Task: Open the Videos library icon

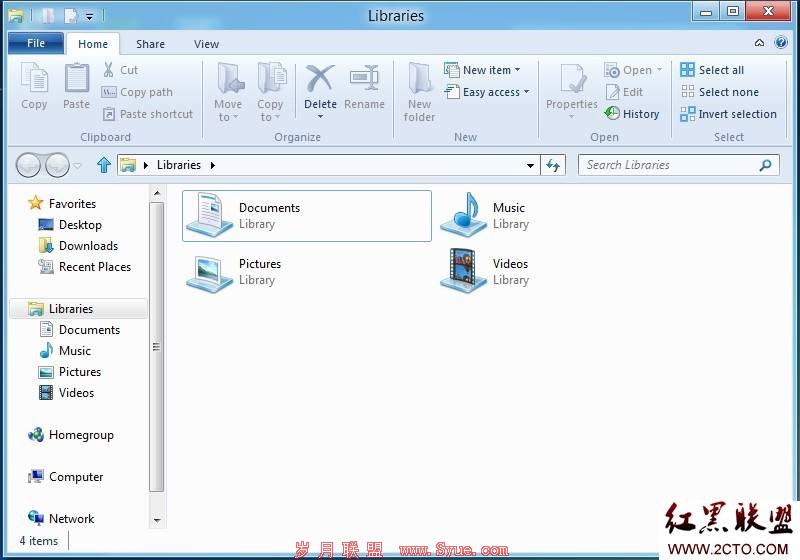Action: coord(464,271)
